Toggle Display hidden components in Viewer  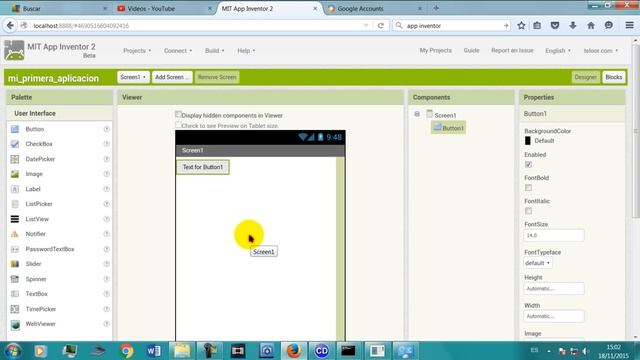coord(178,114)
